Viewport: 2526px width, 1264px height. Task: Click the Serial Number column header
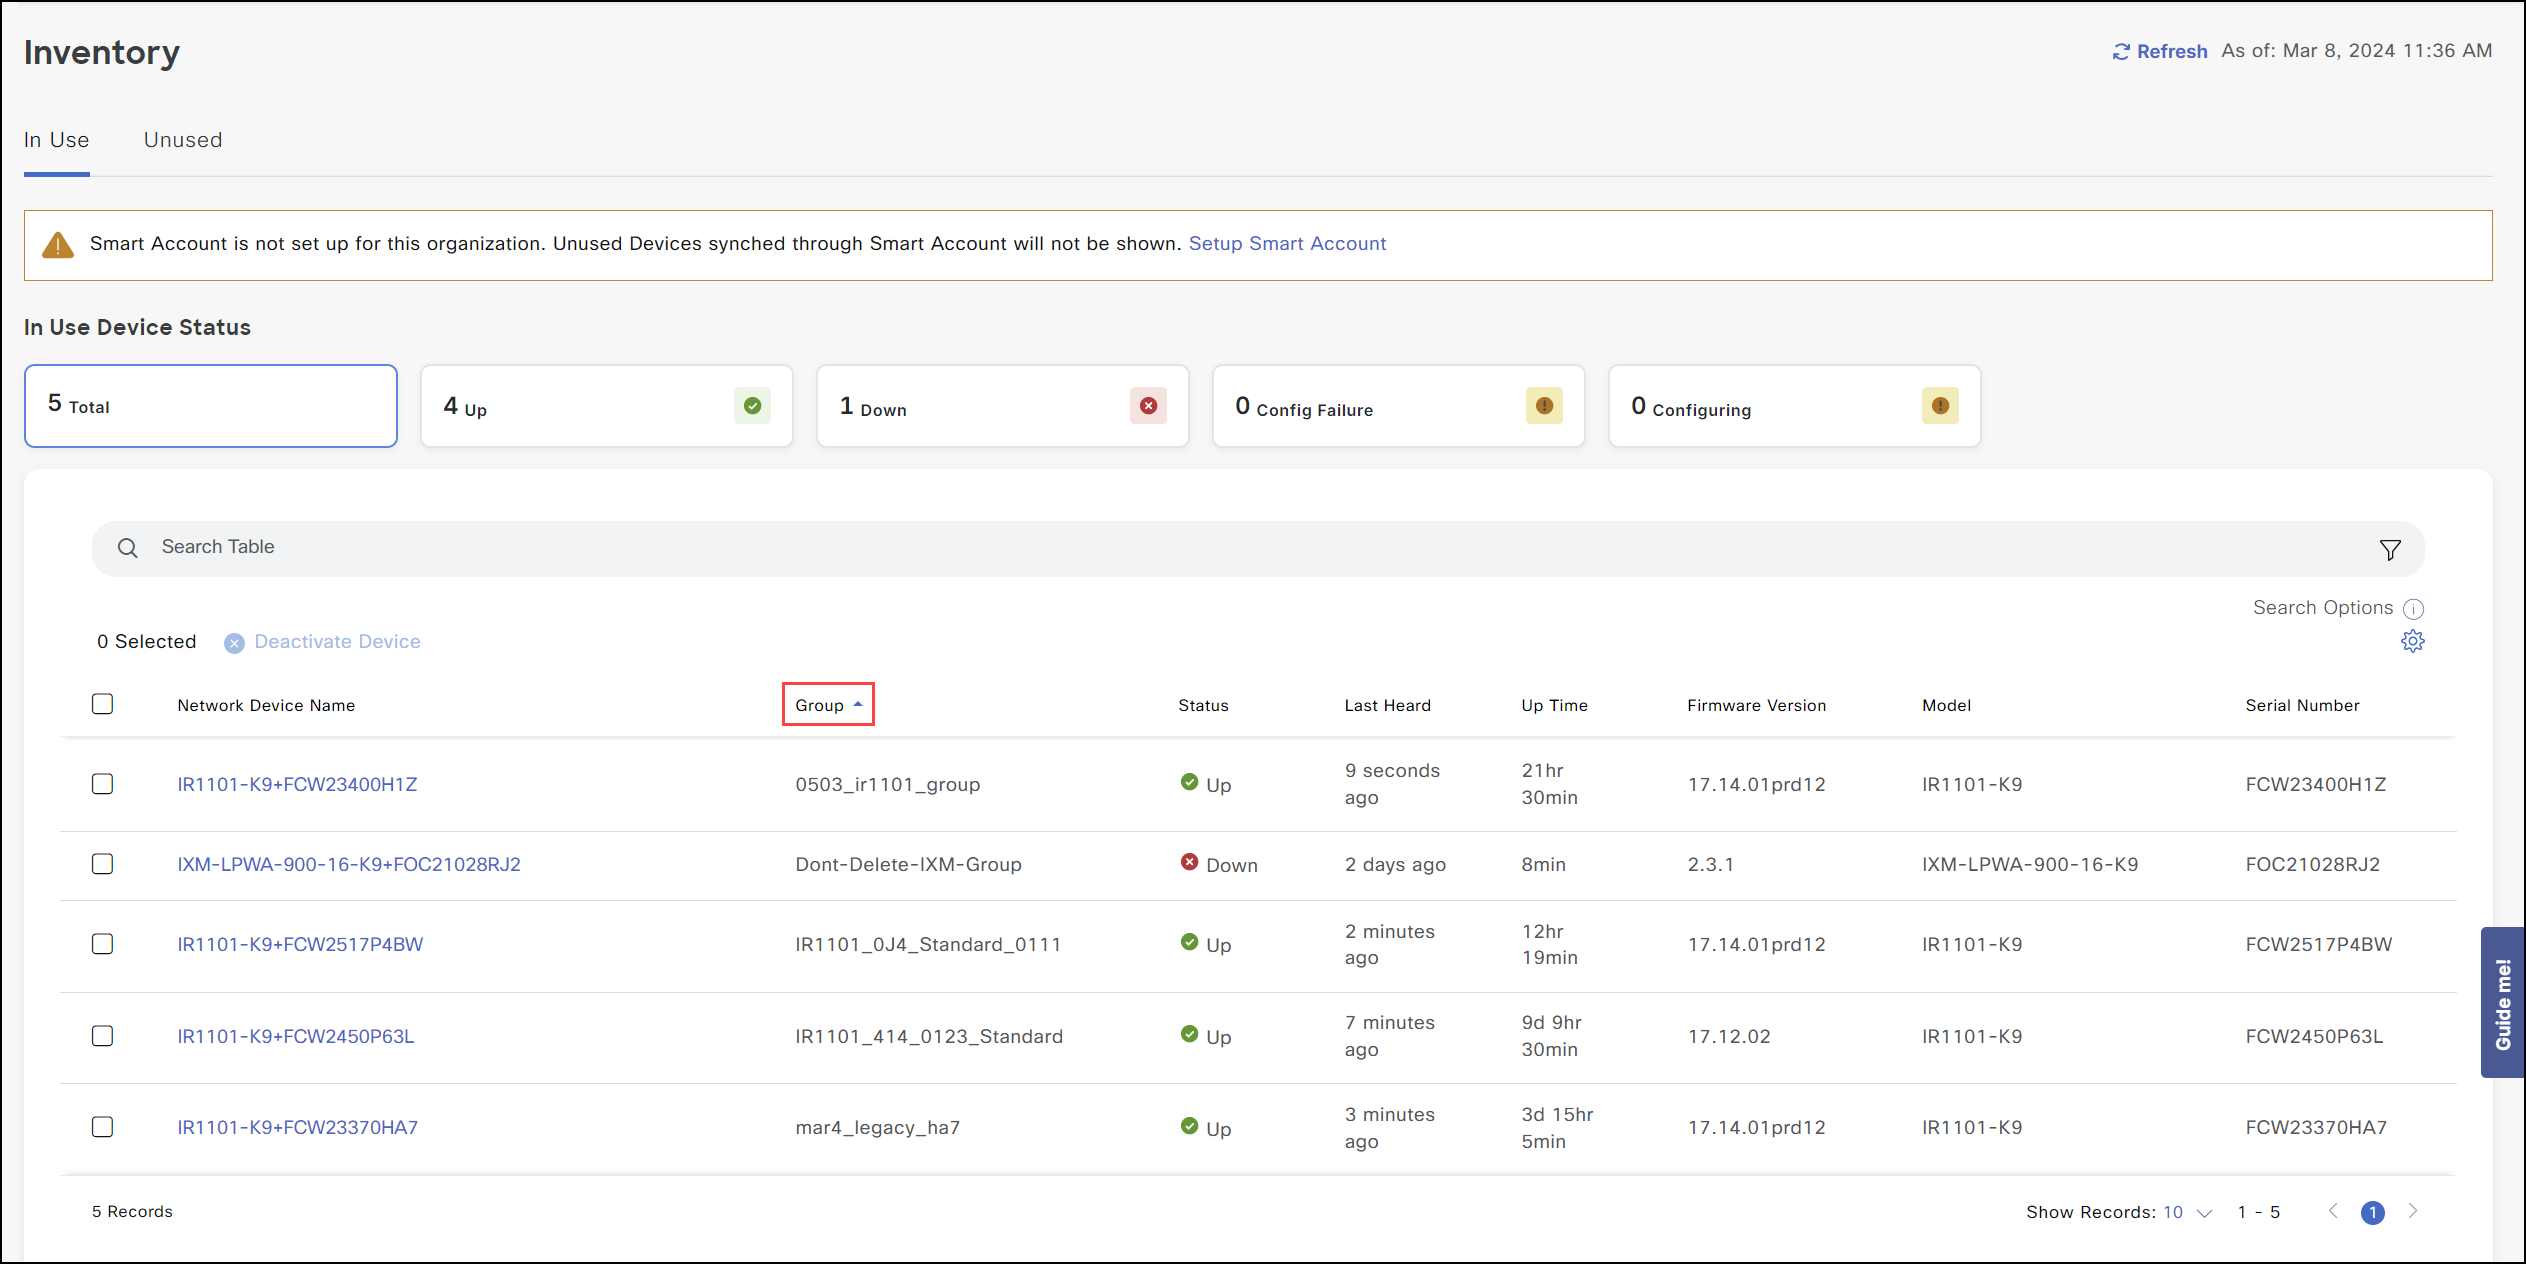point(2302,706)
